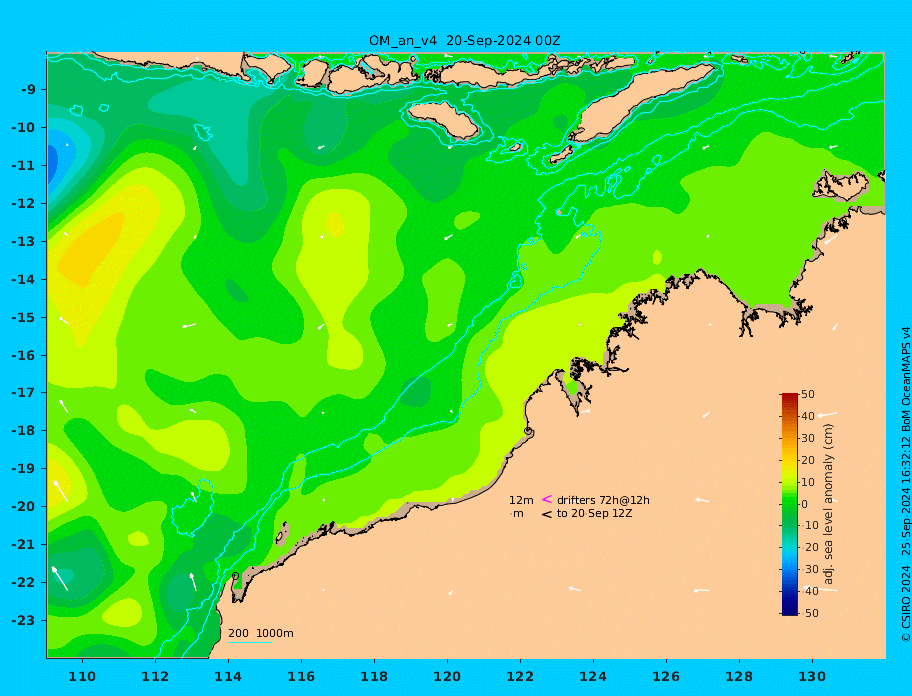The height and width of the screenshot is (696, 912).
Task: Select the 'to 20 Sep 12Z' legend text
Action: pos(594,513)
